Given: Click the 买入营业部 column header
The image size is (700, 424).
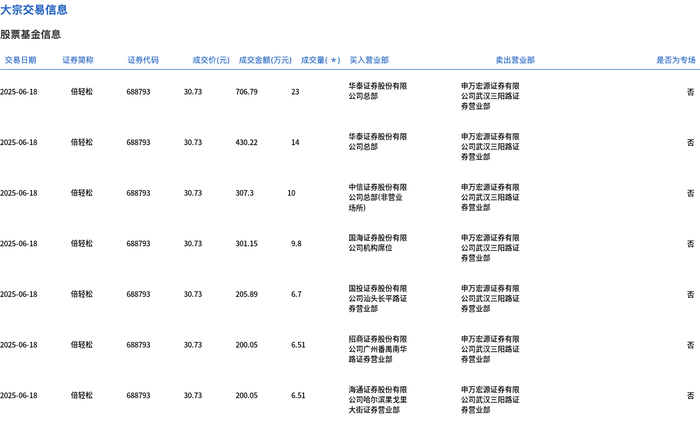Looking at the screenshot, I should point(369,60).
